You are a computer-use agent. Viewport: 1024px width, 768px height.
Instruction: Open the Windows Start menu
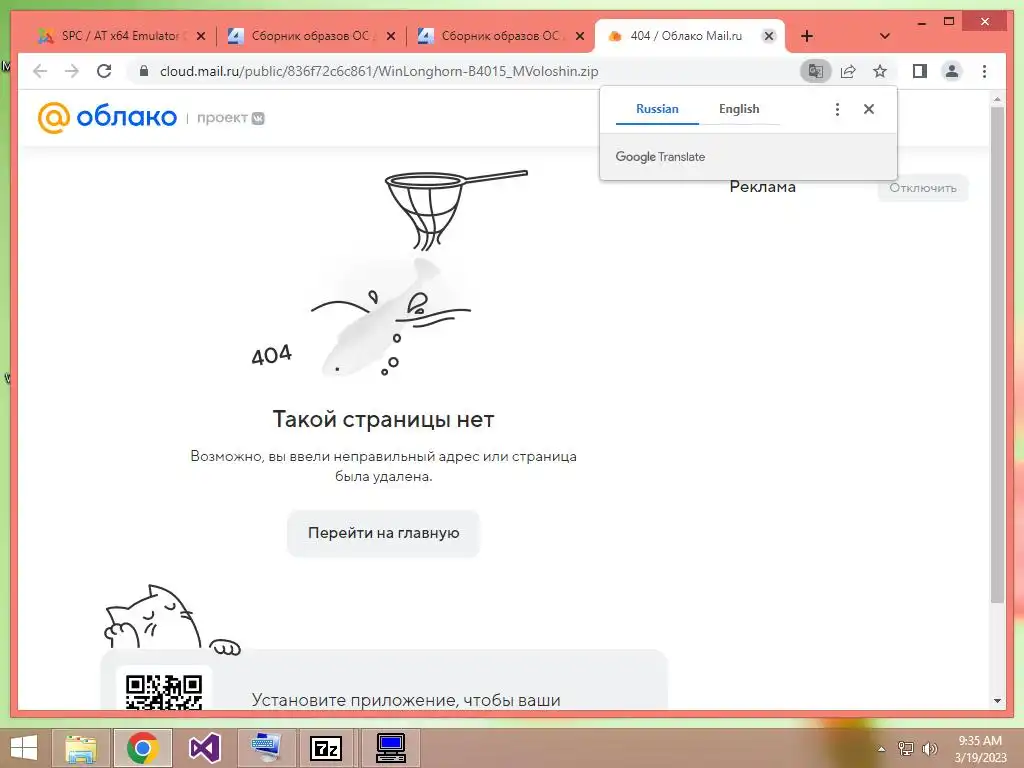pos(24,748)
